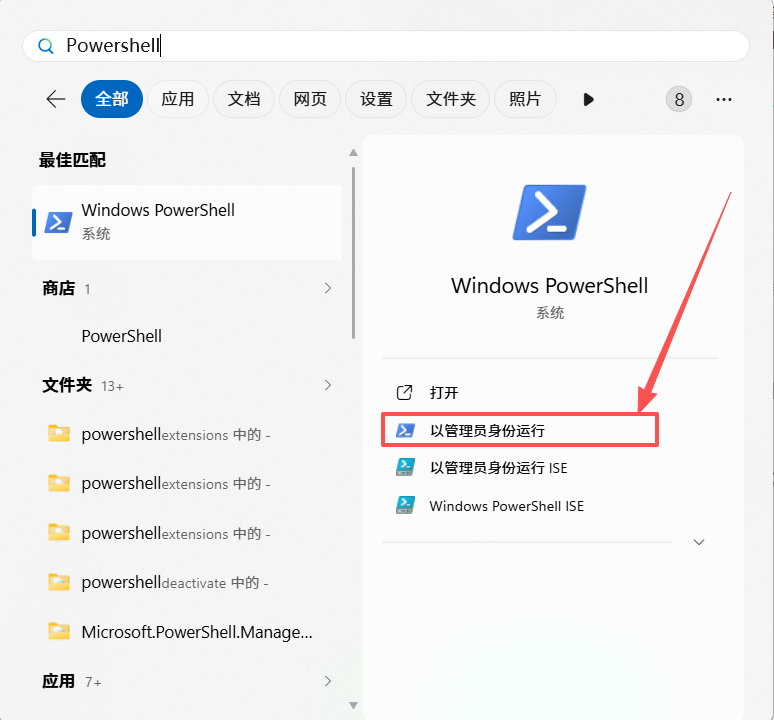The height and width of the screenshot is (720, 774).
Task: Click the Windows PowerShell ISE icon
Action: click(x=405, y=505)
